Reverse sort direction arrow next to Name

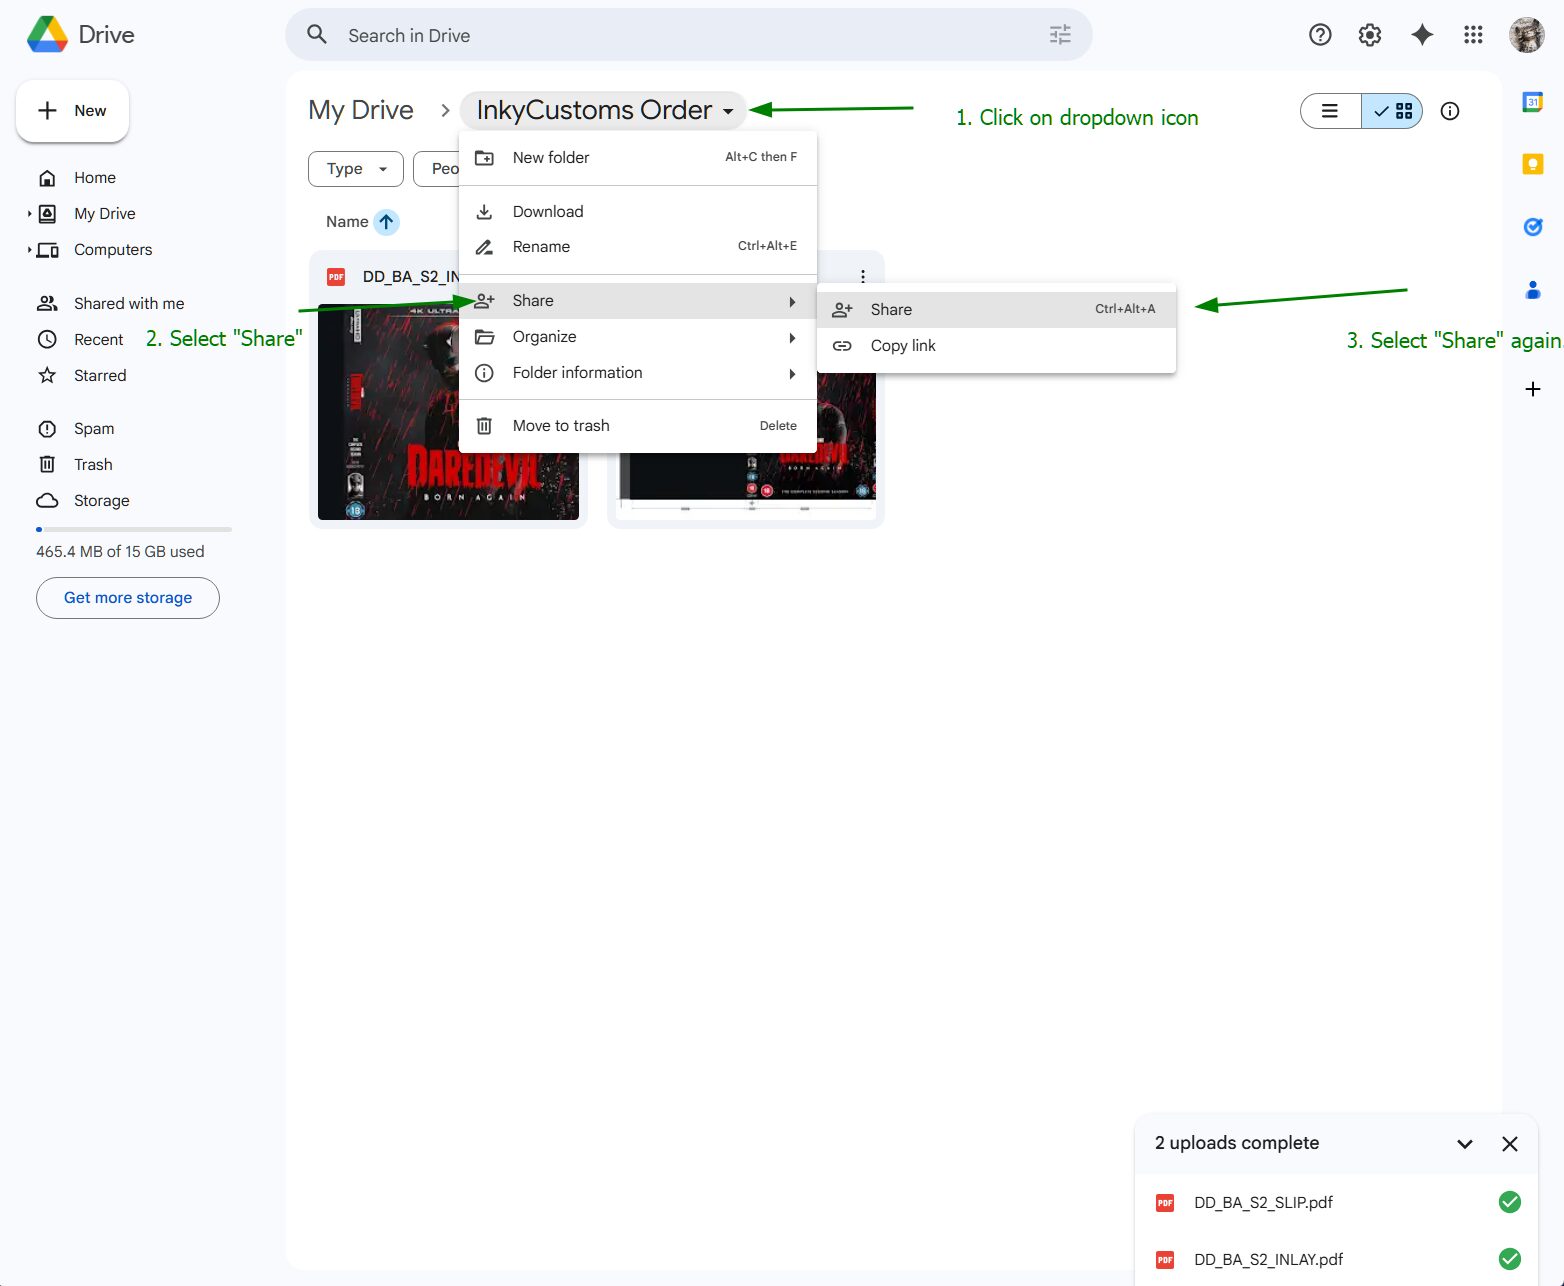(387, 222)
